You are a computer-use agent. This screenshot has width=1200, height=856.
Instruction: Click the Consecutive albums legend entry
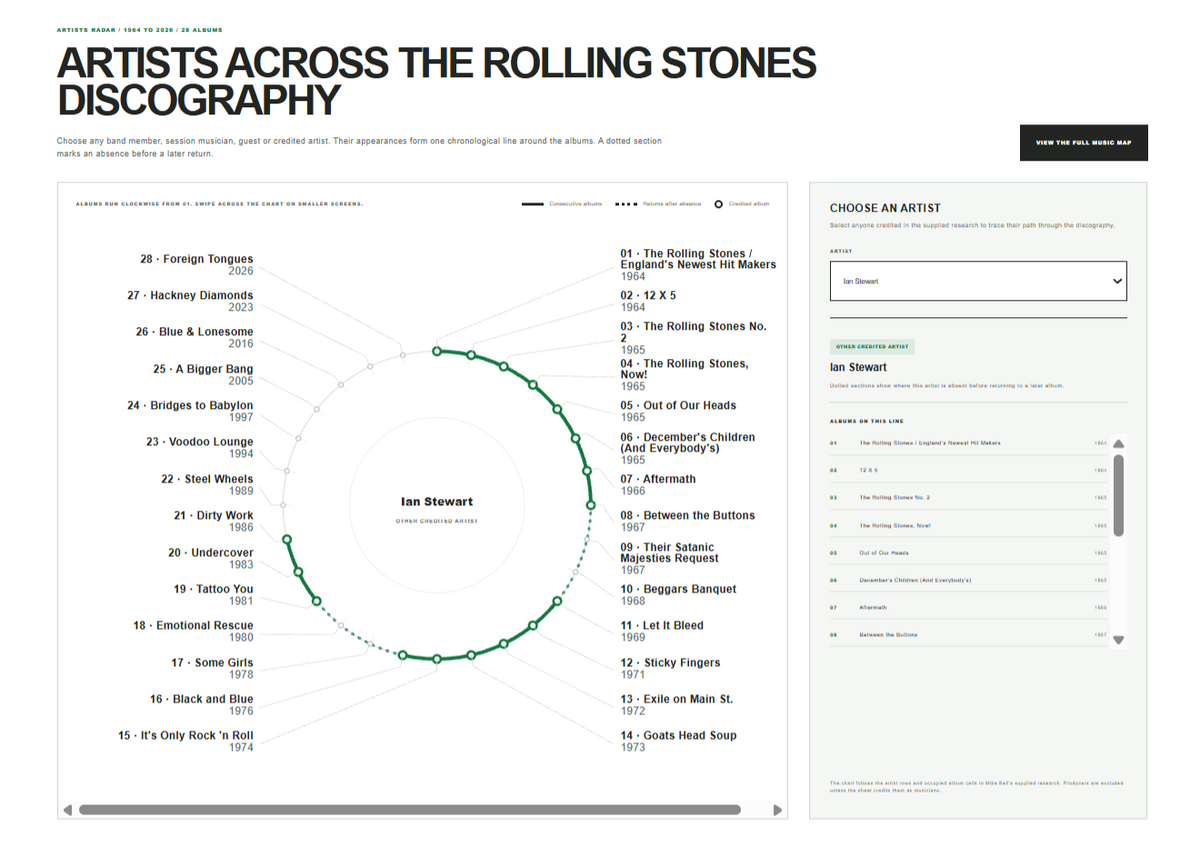tap(562, 204)
